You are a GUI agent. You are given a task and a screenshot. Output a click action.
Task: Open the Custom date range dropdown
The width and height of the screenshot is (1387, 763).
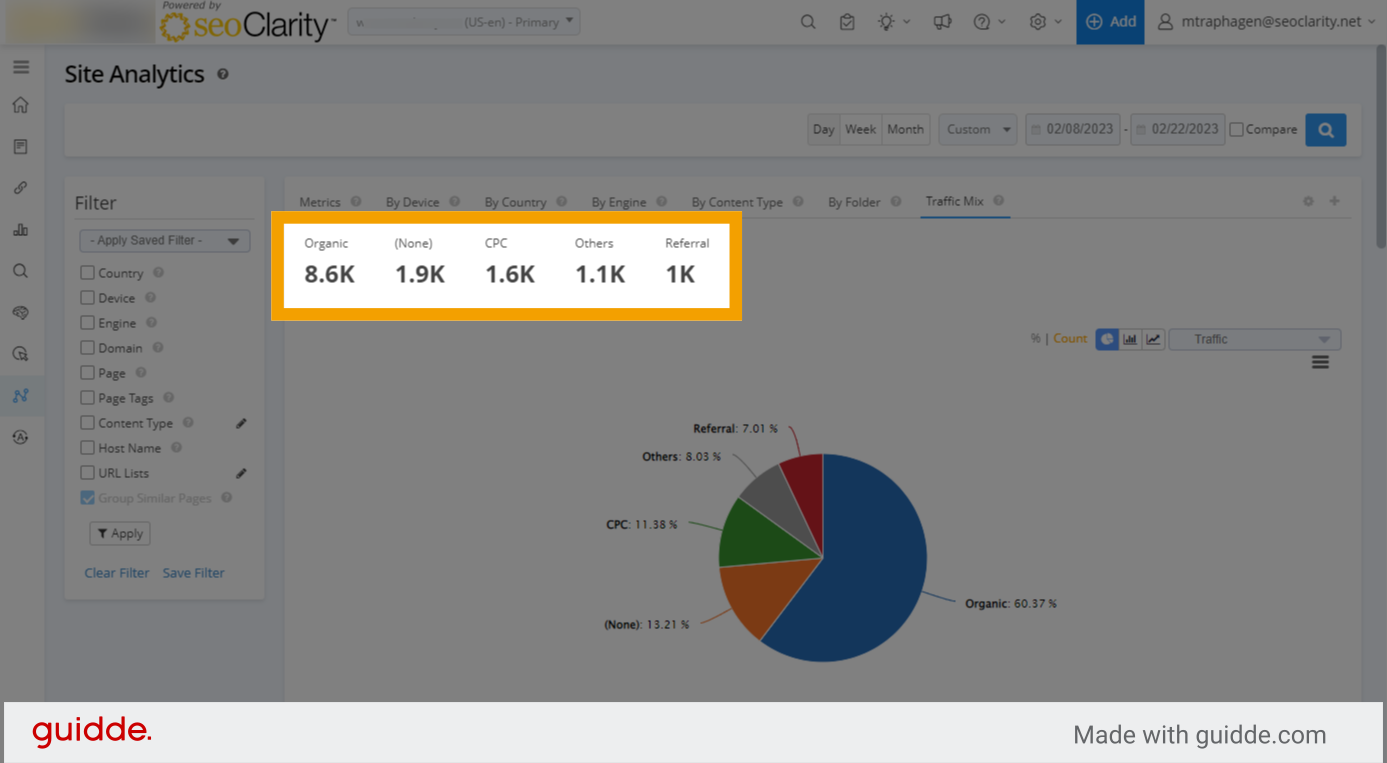pos(977,129)
